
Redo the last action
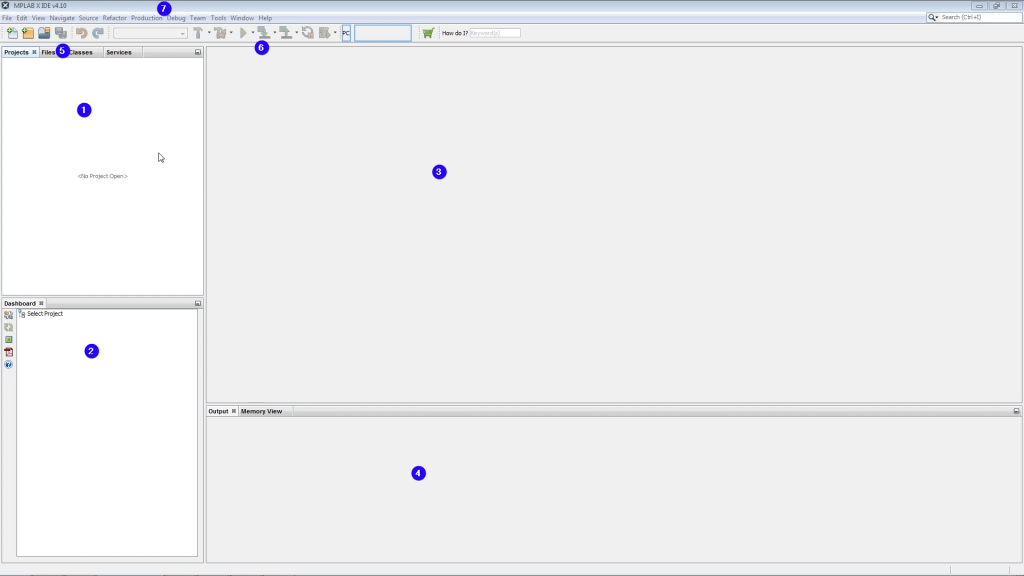[x=97, y=32]
